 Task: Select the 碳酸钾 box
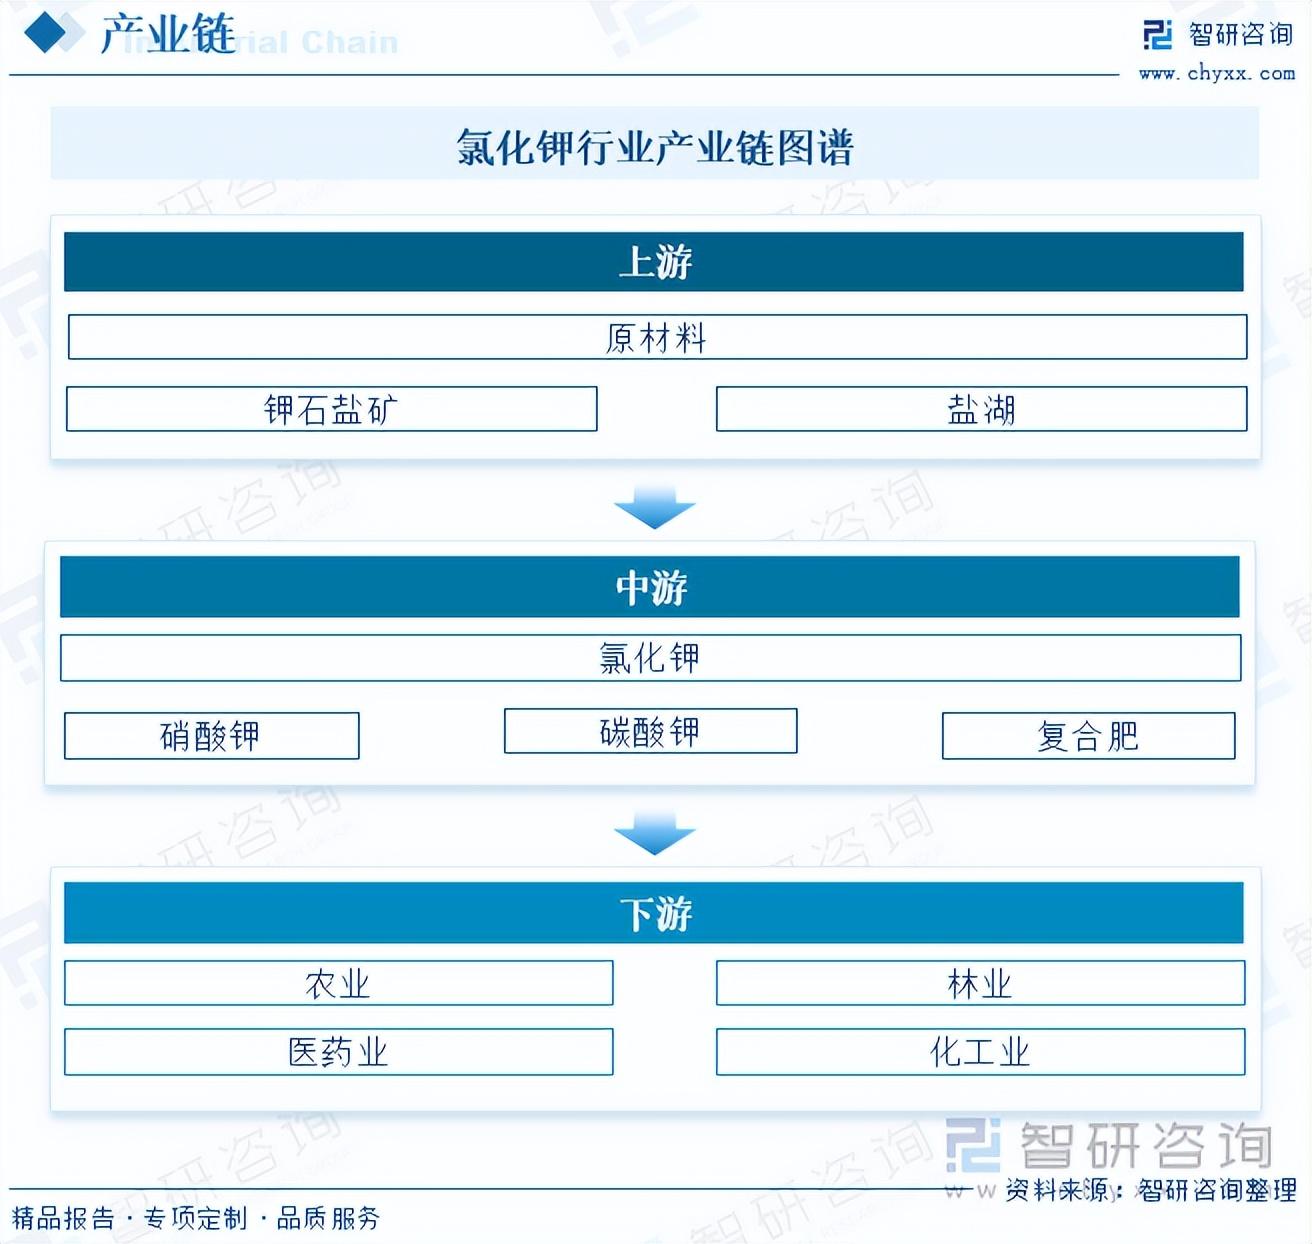point(650,731)
